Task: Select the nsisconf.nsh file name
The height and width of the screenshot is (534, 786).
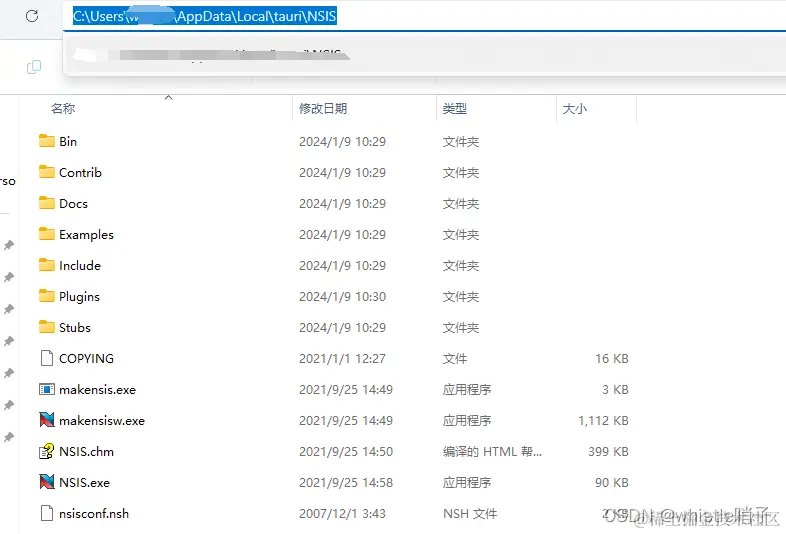Action: tap(94, 513)
